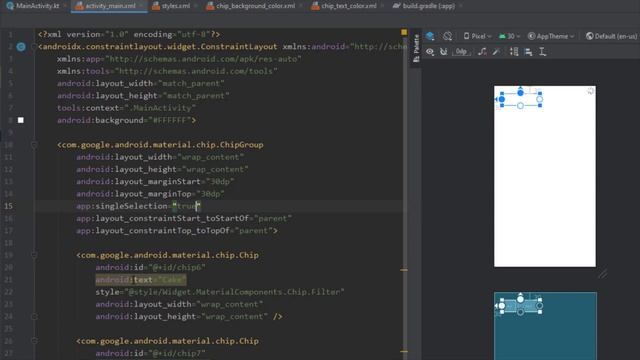Select left constraint handle of ChipGroup in design
Screen dimensions: 640x360
pos(502,99)
